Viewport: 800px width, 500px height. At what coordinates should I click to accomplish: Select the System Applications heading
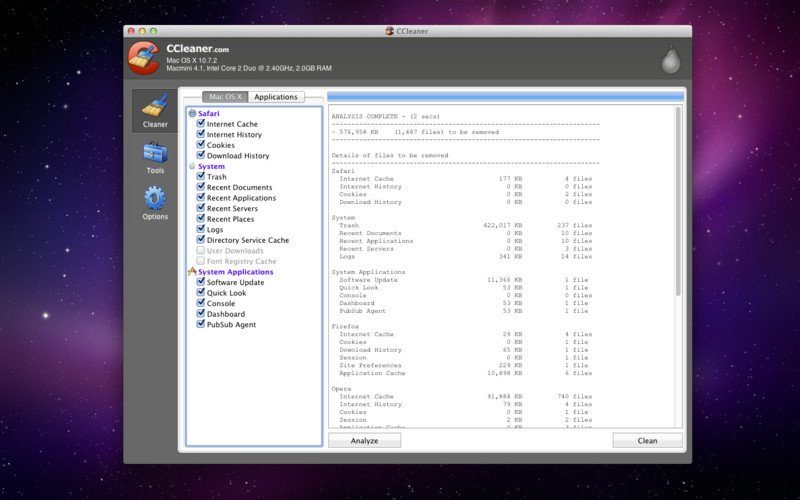coord(236,272)
